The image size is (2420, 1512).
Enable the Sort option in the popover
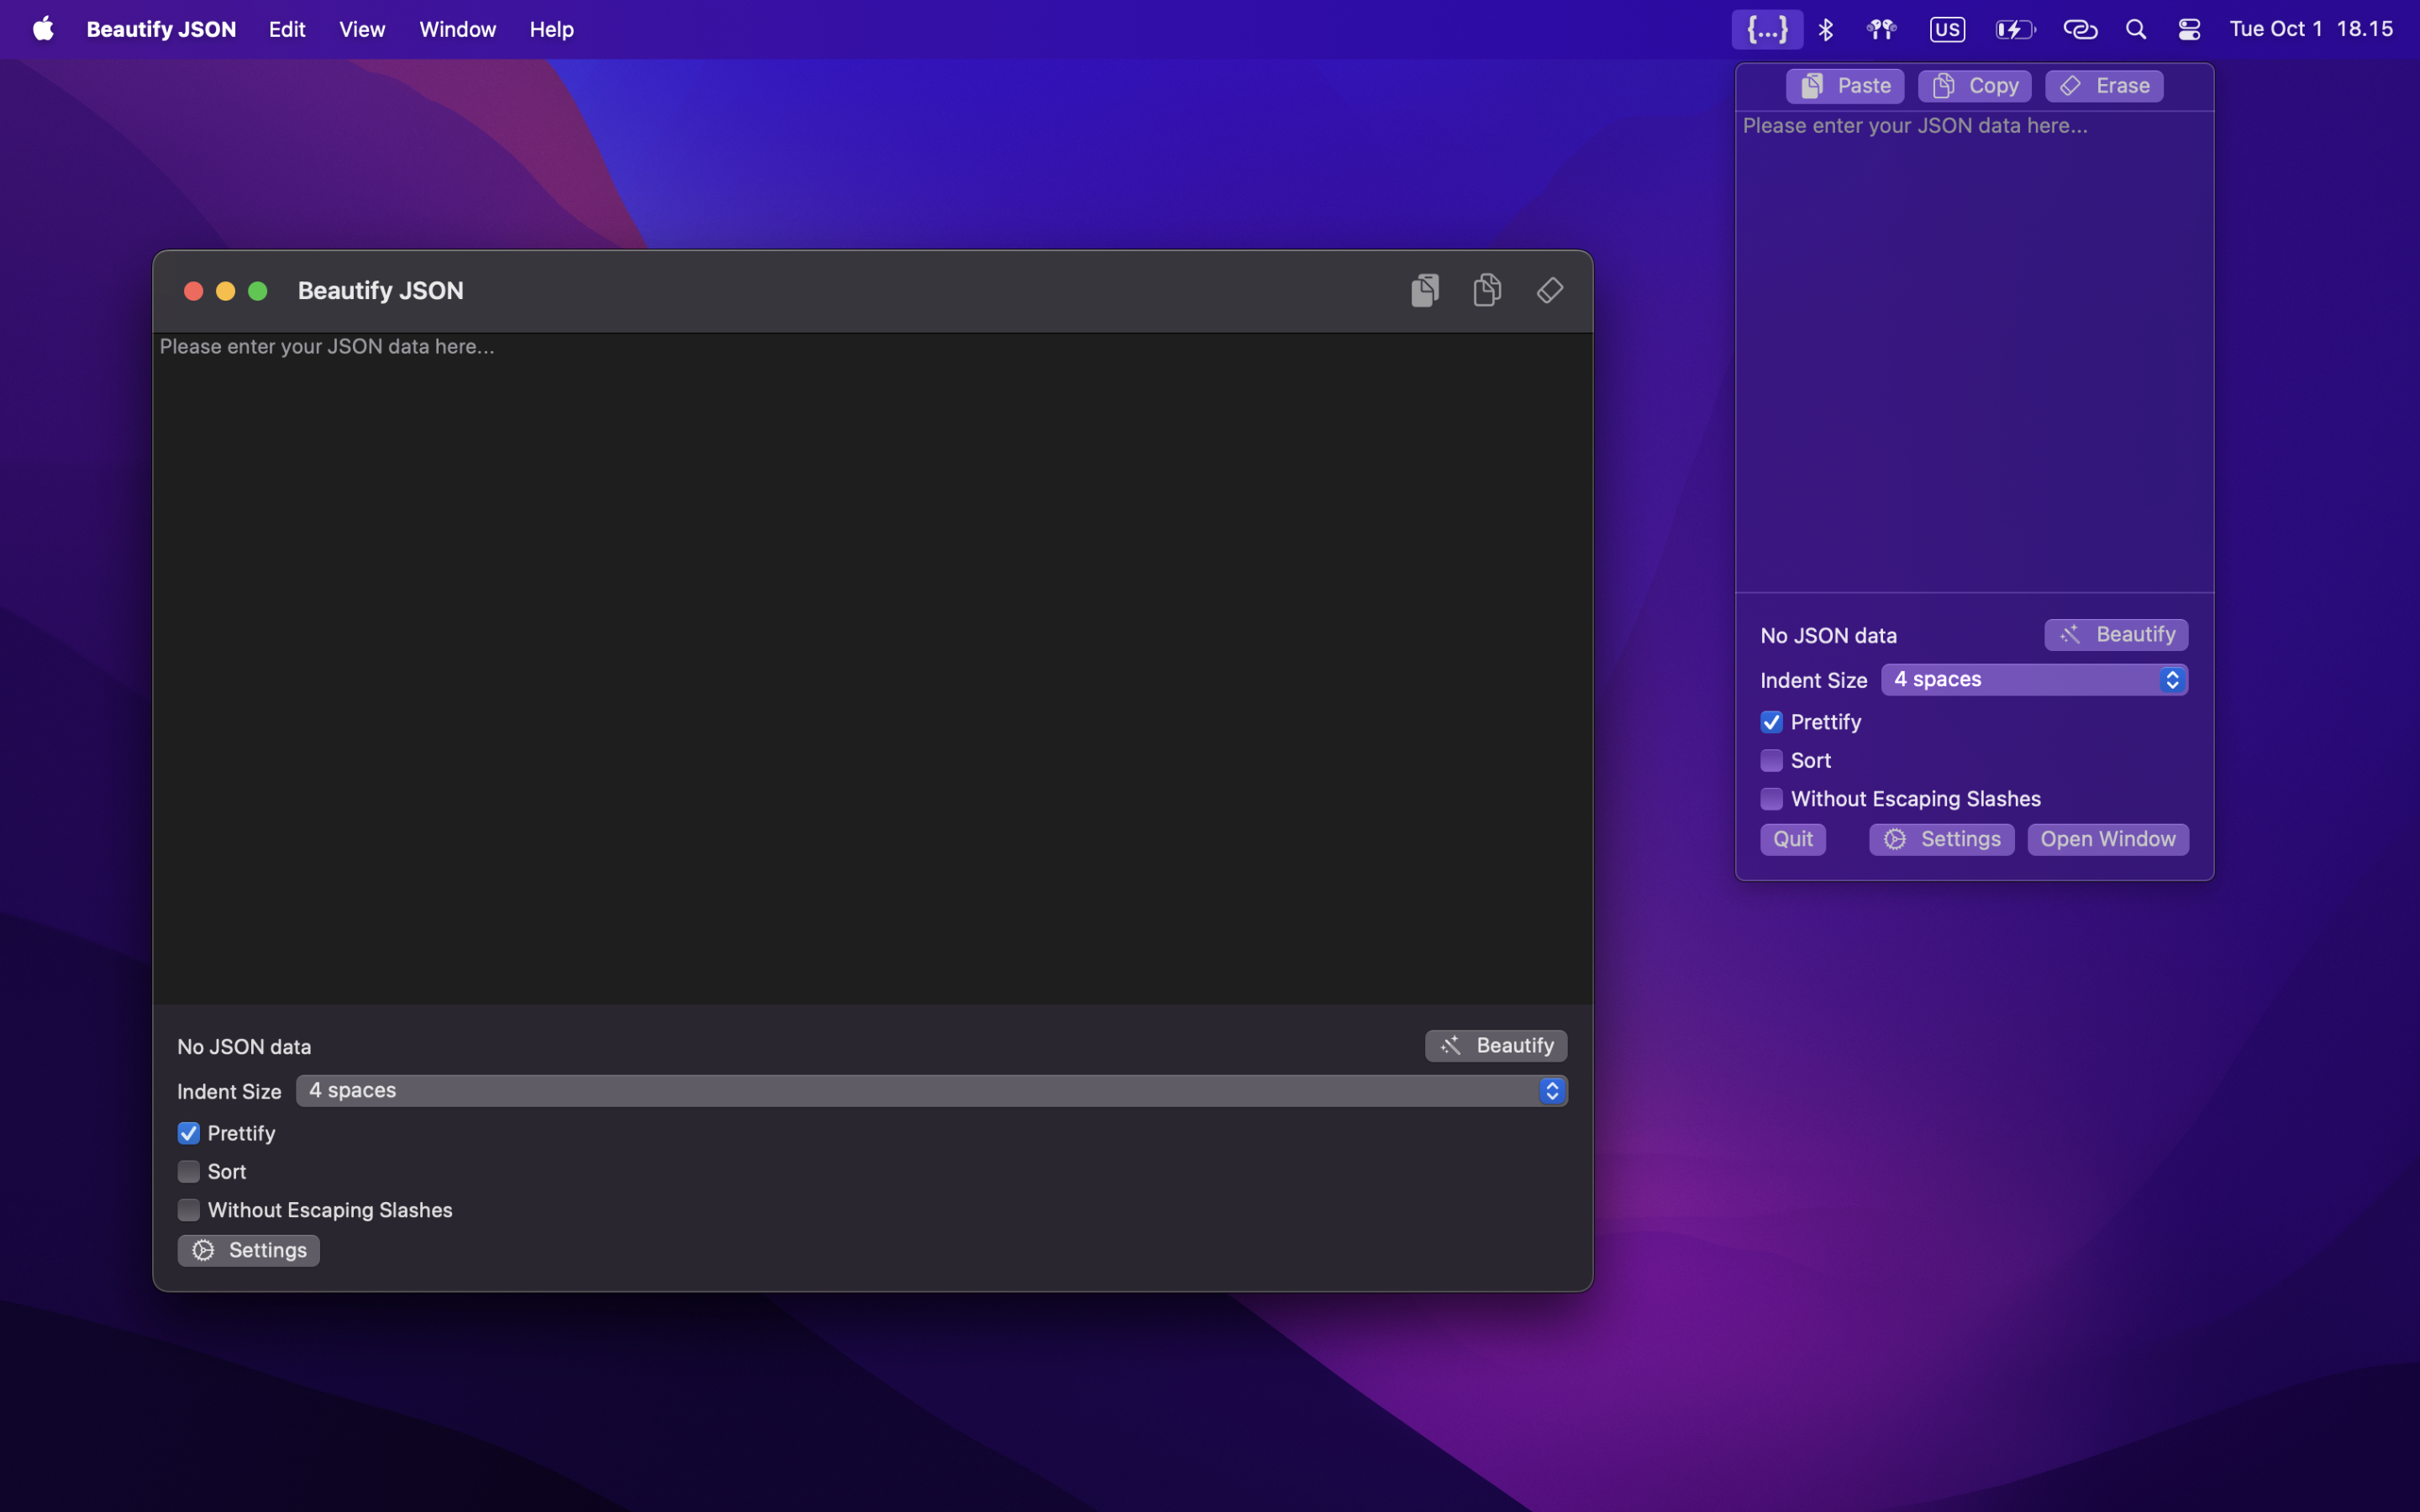coord(1771,760)
